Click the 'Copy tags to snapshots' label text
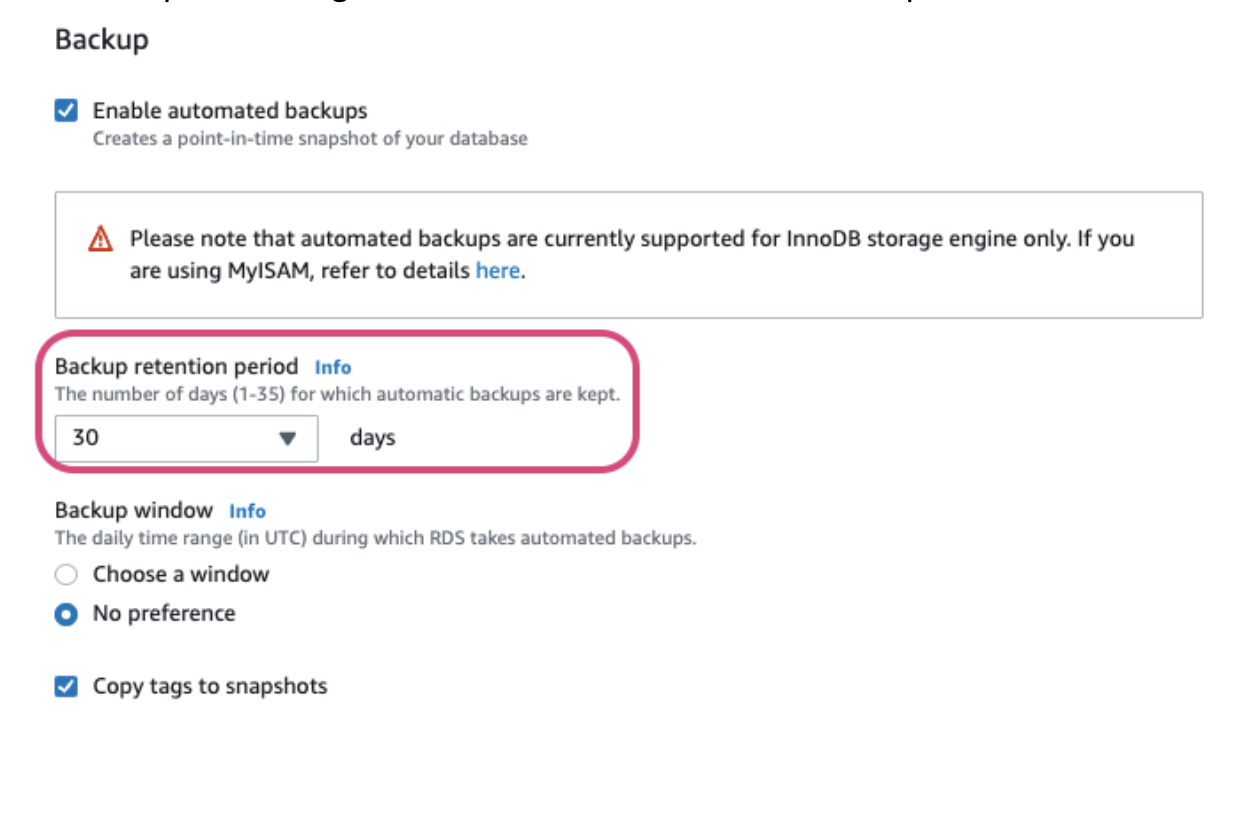Screen dimensions: 1252x828 [210, 686]
